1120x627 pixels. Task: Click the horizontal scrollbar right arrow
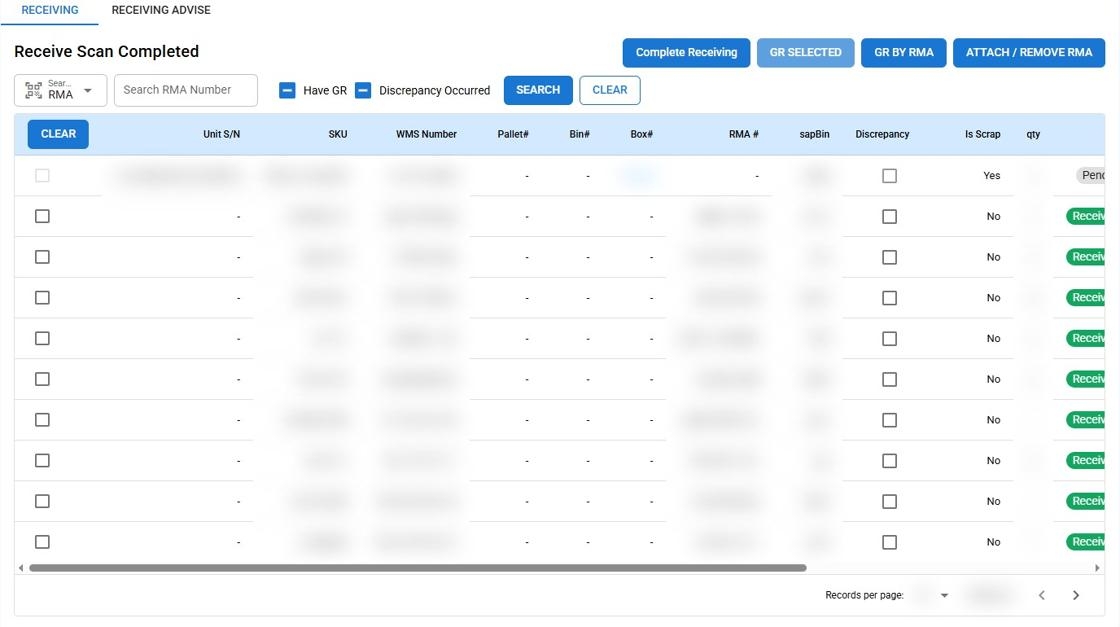coord(1098,568)
